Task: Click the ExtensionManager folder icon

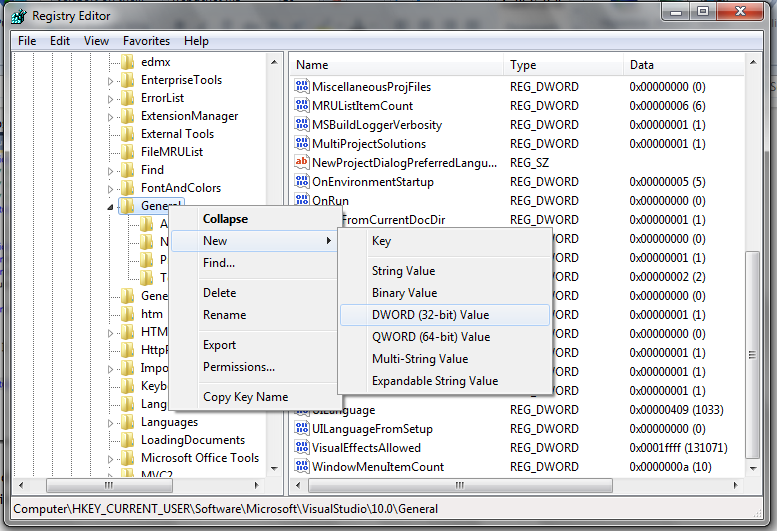Action: click(128, 116)
